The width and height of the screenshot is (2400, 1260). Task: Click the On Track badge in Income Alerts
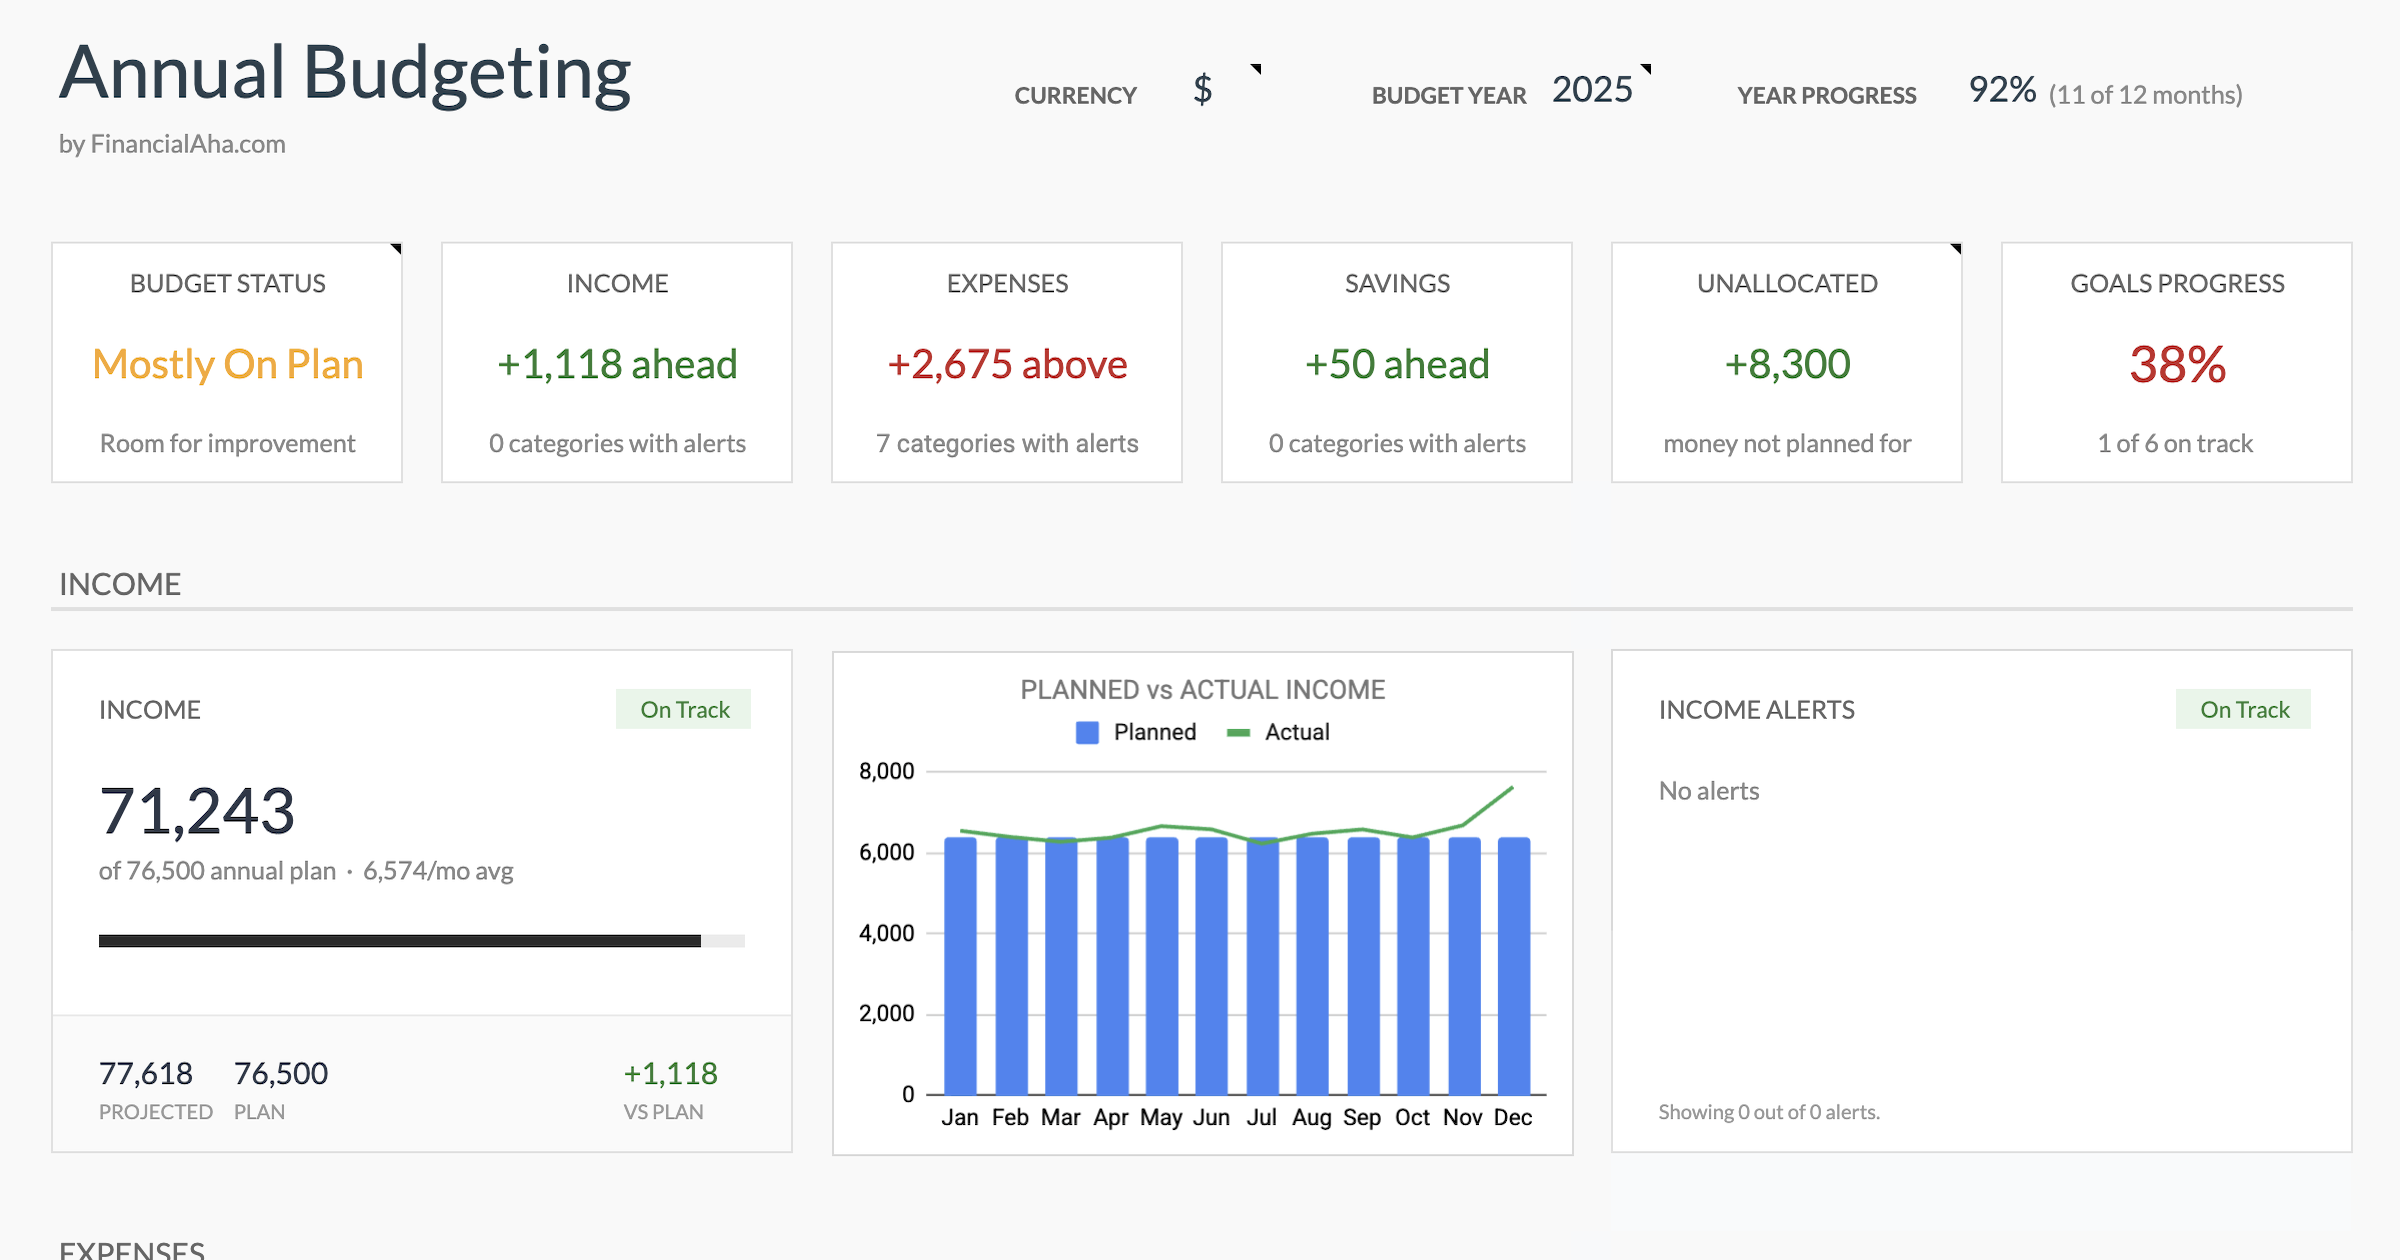point(2244,709)
